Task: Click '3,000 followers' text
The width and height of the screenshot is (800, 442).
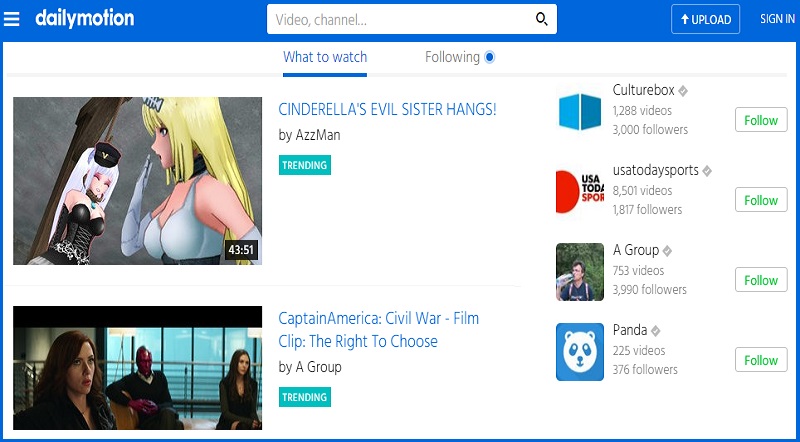Action: tap(651, 130)
